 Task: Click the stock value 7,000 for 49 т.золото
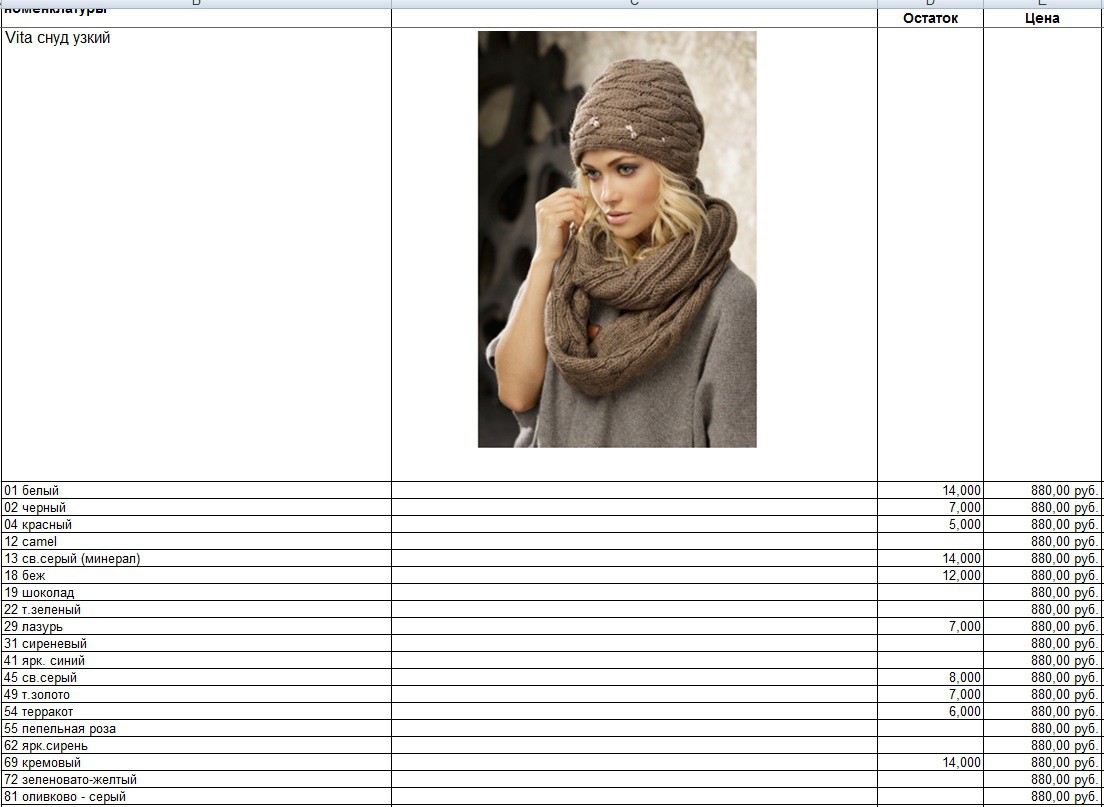pos(930,694)
